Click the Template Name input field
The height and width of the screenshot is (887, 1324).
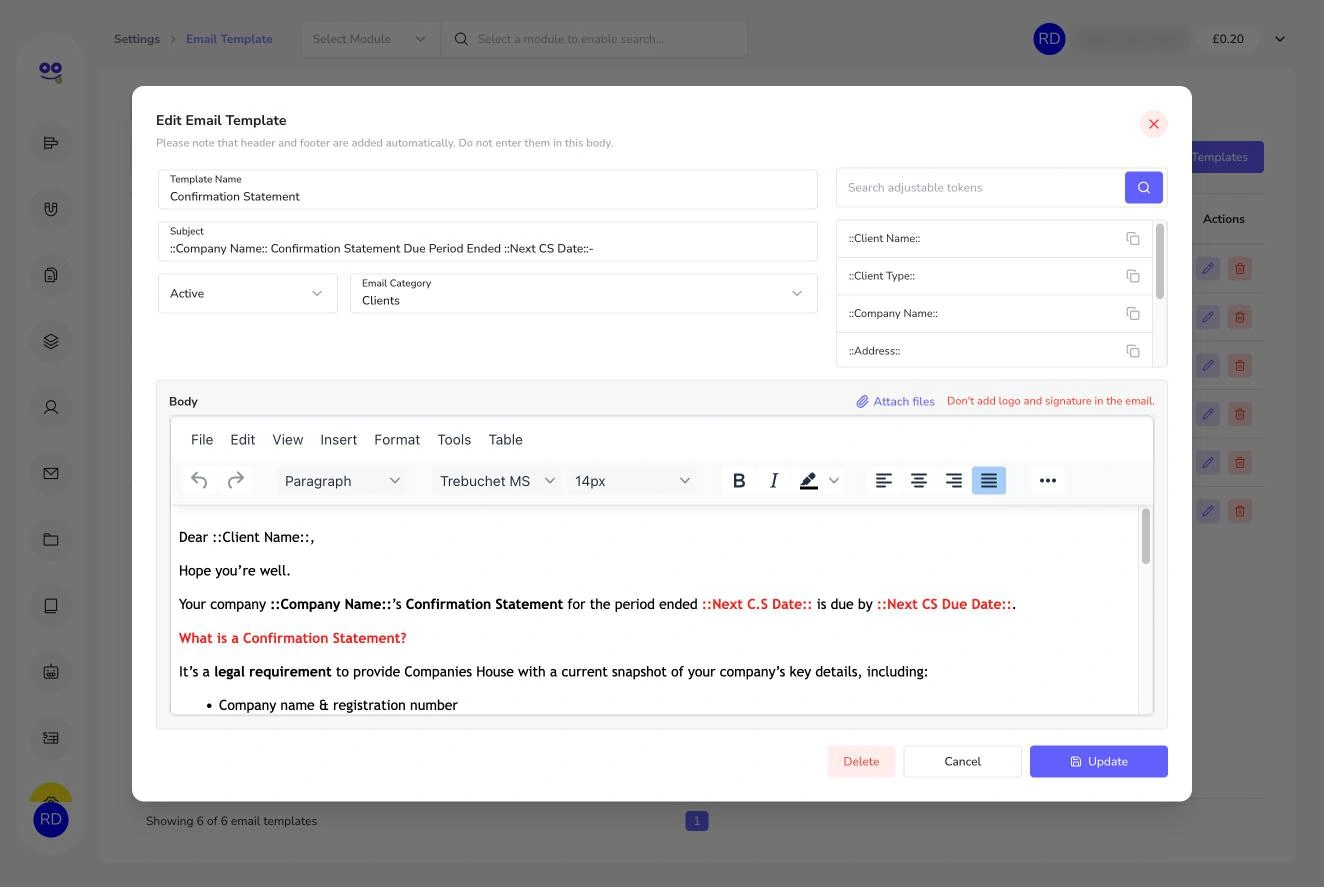click(x=488, y=189)
